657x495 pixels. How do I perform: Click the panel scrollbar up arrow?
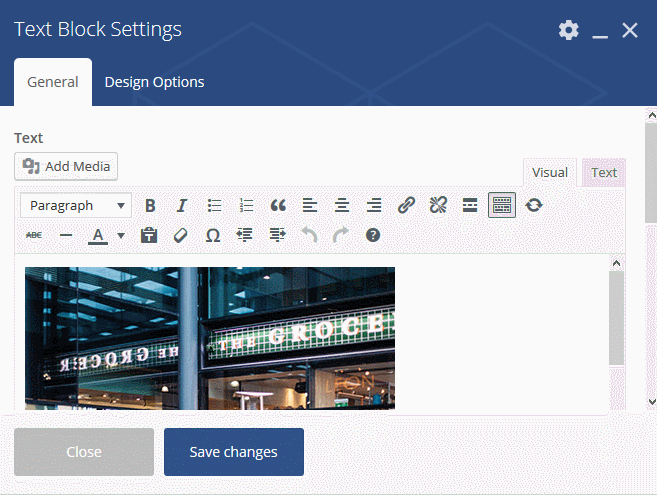(652, 115)
